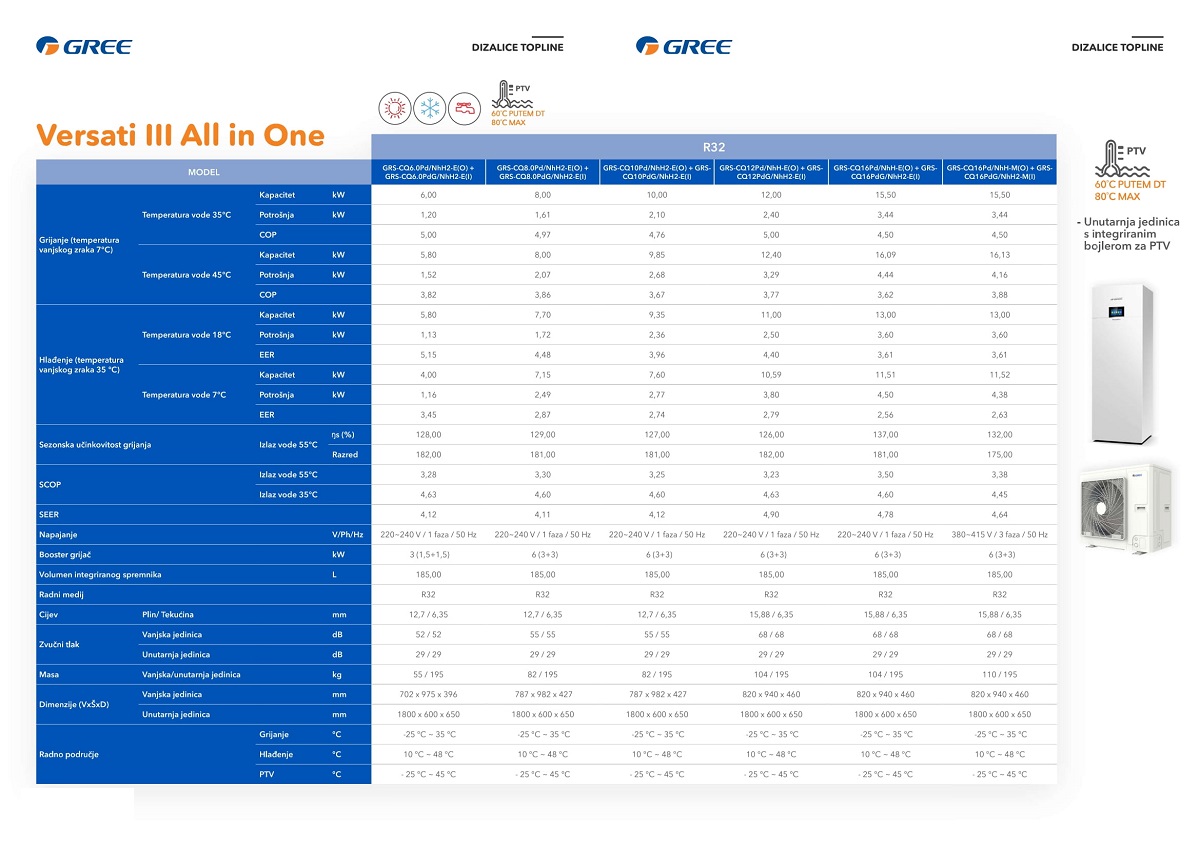1200x848 pixels.
Task: Click the blue snowflake cooling icon
Action: point(429,108)
